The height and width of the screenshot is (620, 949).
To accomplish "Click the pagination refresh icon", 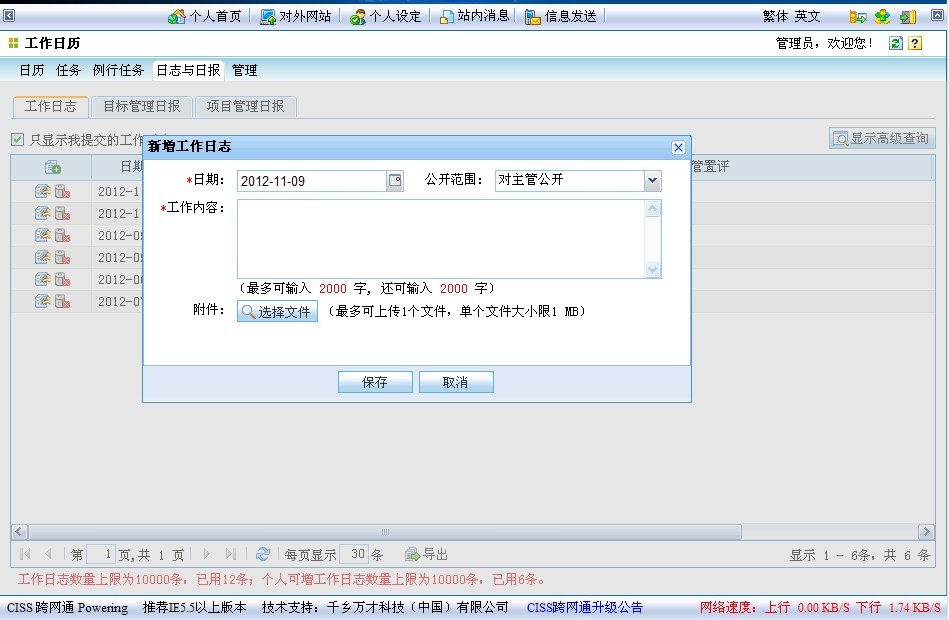I will pos(263,554).
